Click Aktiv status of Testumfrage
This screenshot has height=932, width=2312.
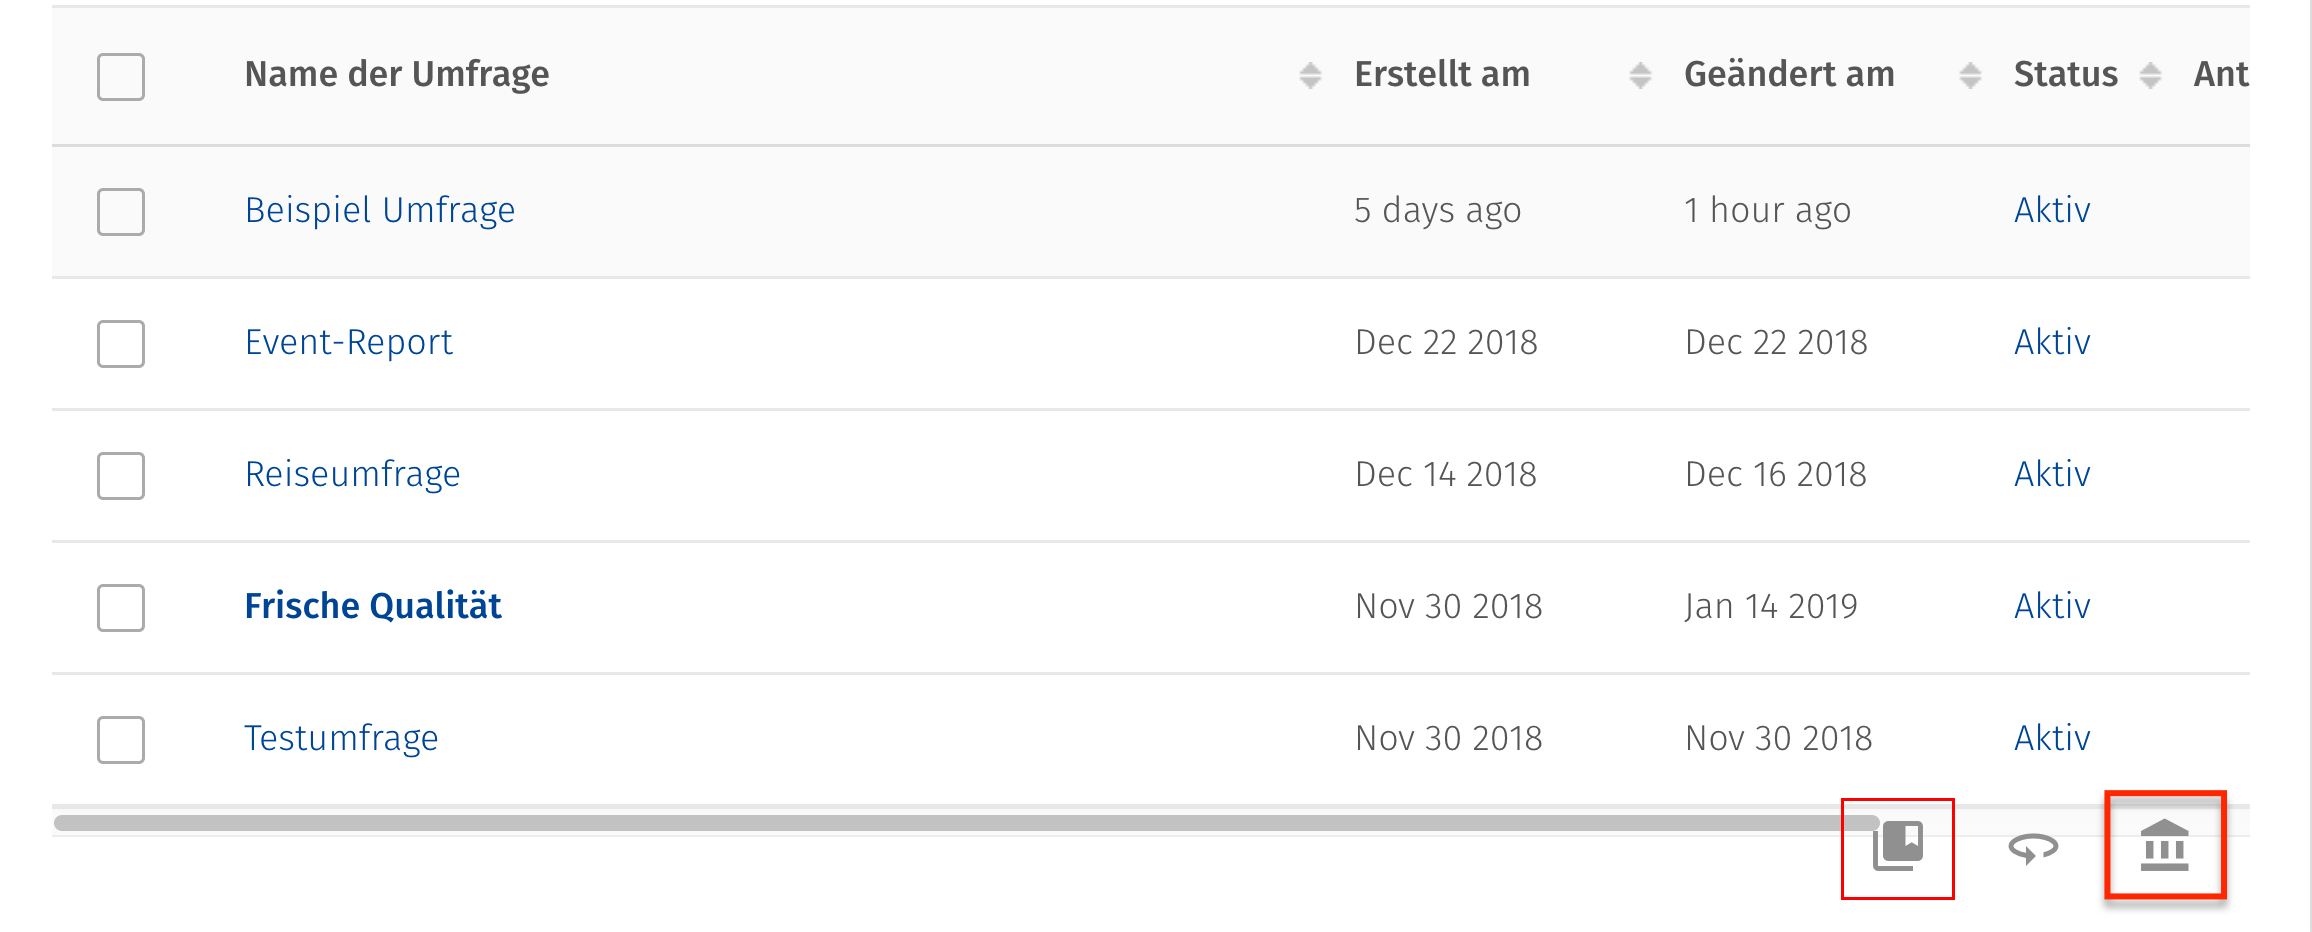coord(2051,737)
